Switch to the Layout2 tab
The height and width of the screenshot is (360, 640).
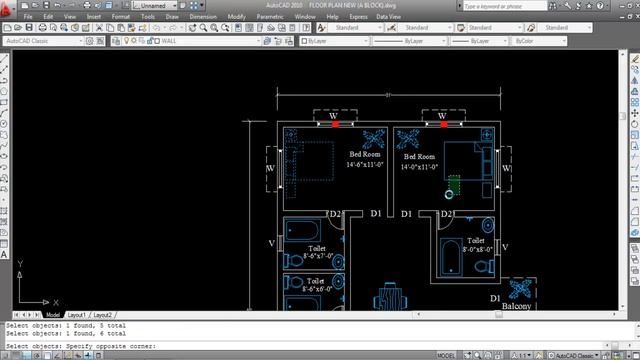click(x=102, y=315)
